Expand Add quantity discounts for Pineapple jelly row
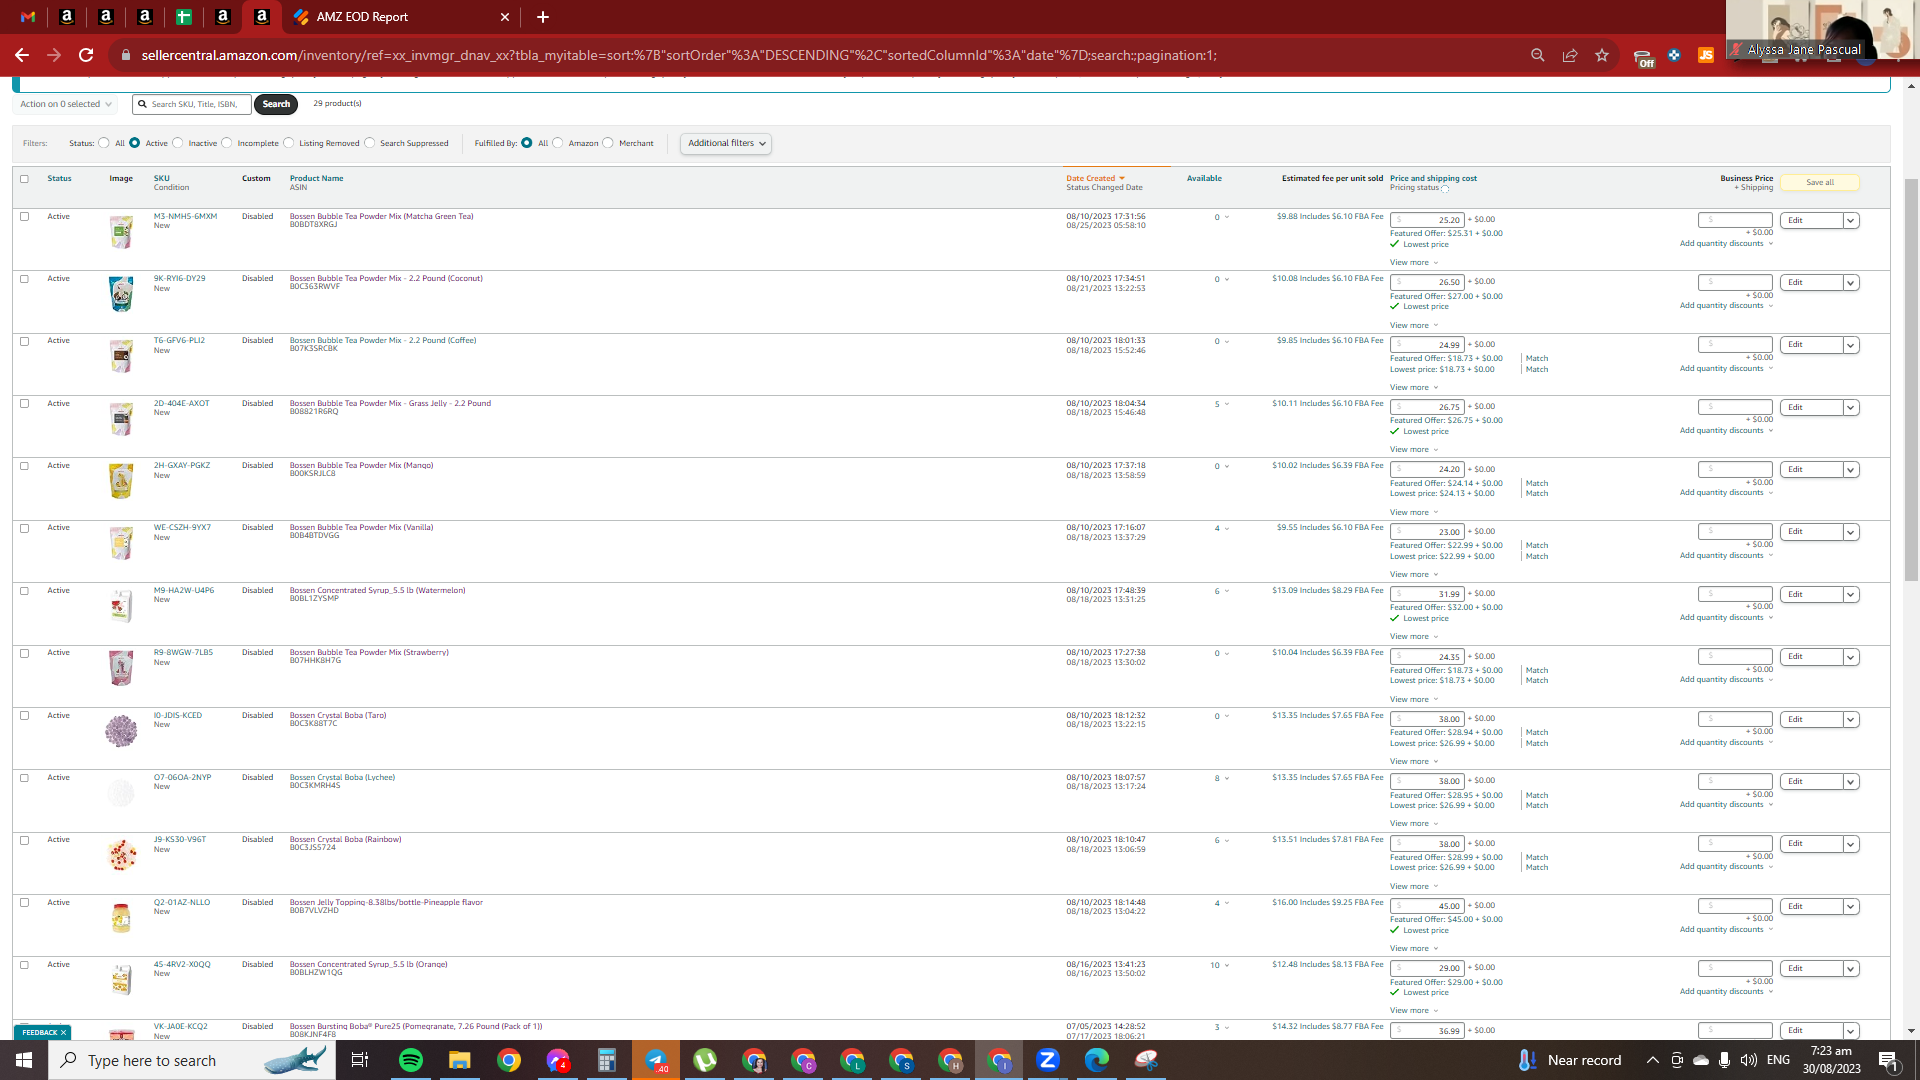The height and width of the screenshot is (1080, 1920). tap(1726, 930)
